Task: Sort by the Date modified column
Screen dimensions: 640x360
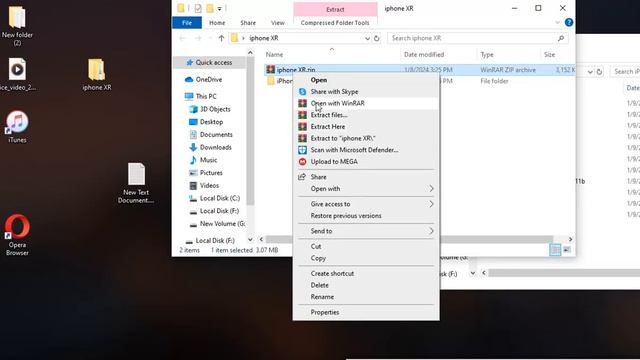Action: tap(424, 54)
